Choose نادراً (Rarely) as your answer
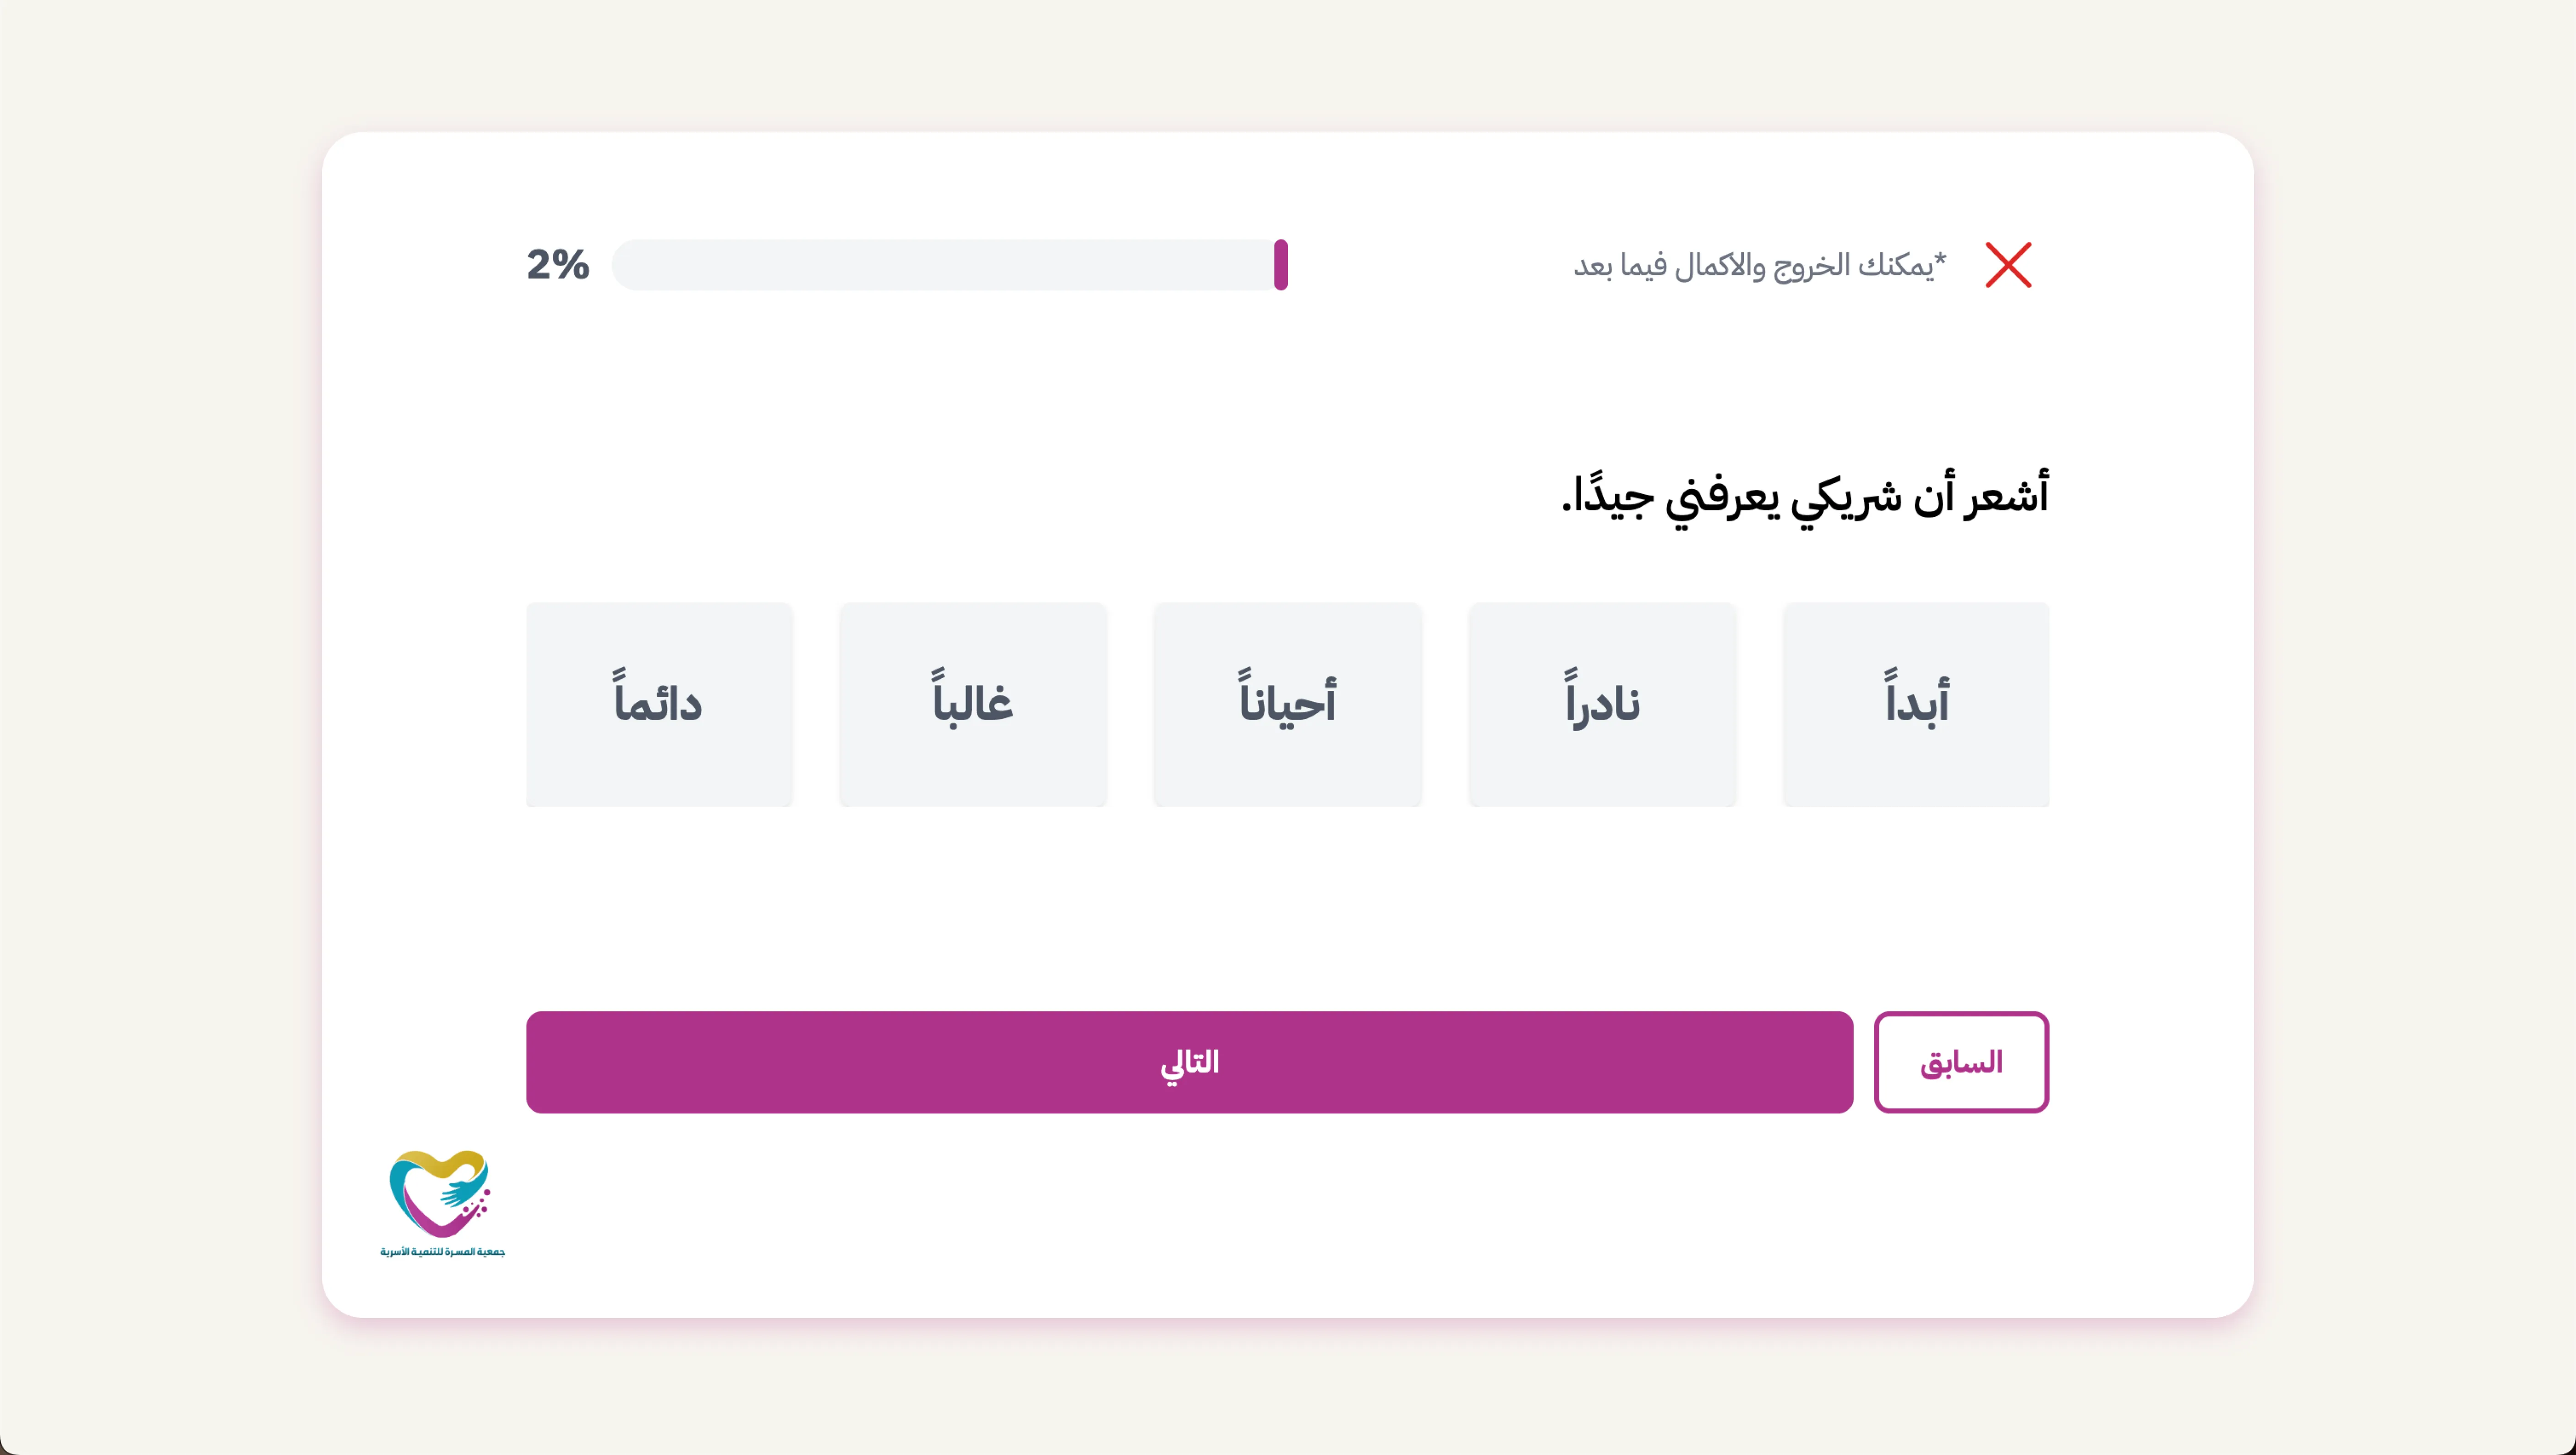 pos(1602,704)
